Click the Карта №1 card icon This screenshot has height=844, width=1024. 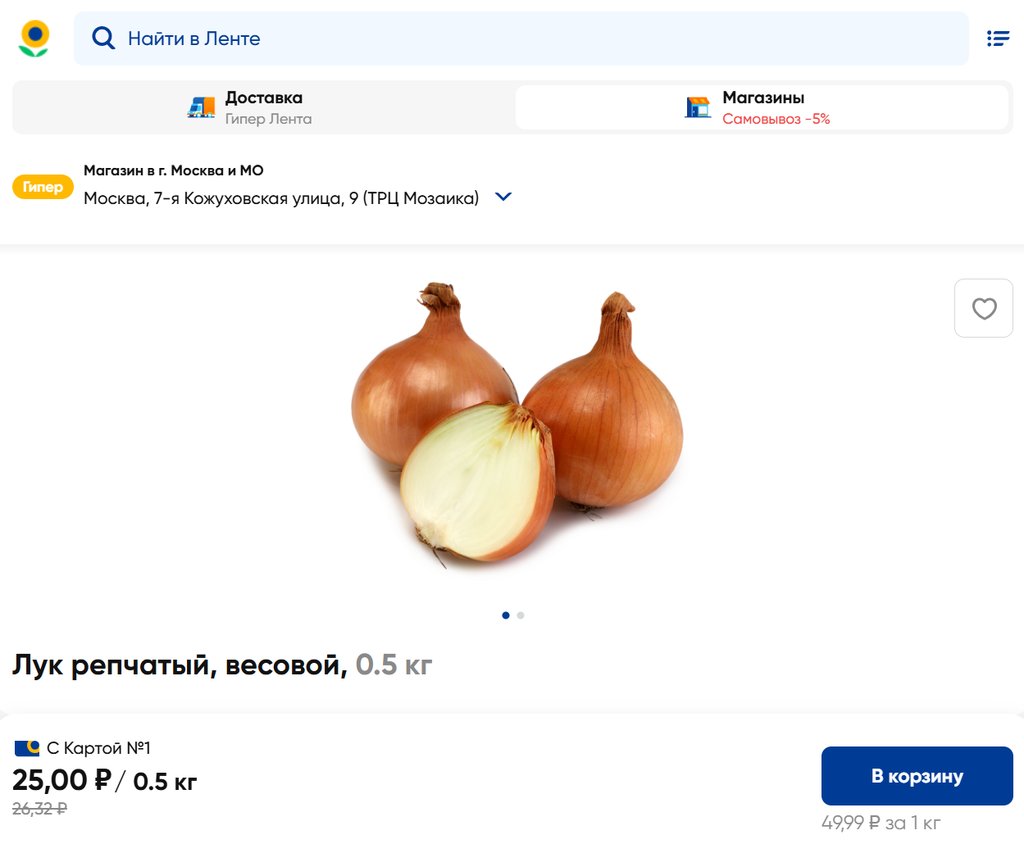click(x=27, y=748)
